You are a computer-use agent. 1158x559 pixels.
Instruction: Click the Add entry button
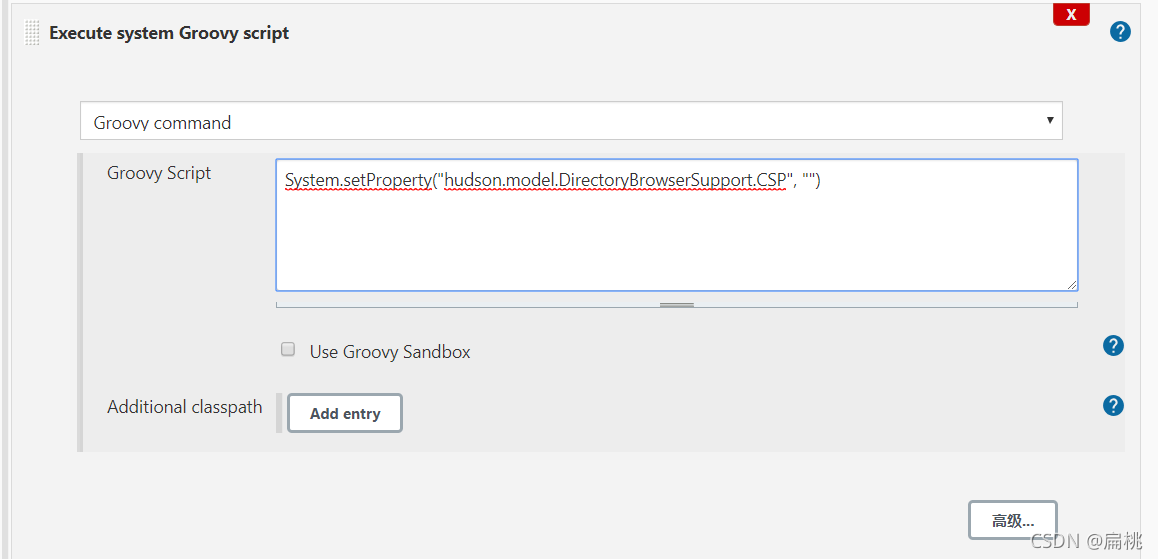(x=345, y=413)
